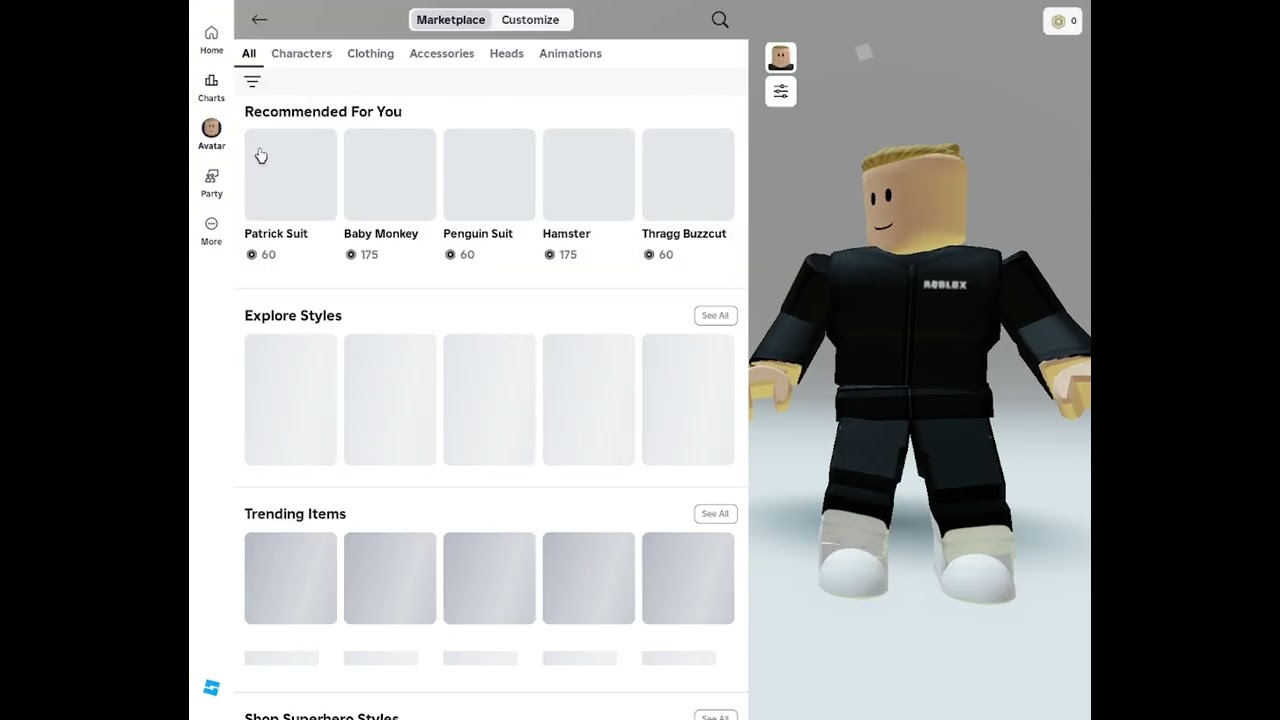See all Trending Items
This screenshot has width=1280, height=720.
coord(715,514)
